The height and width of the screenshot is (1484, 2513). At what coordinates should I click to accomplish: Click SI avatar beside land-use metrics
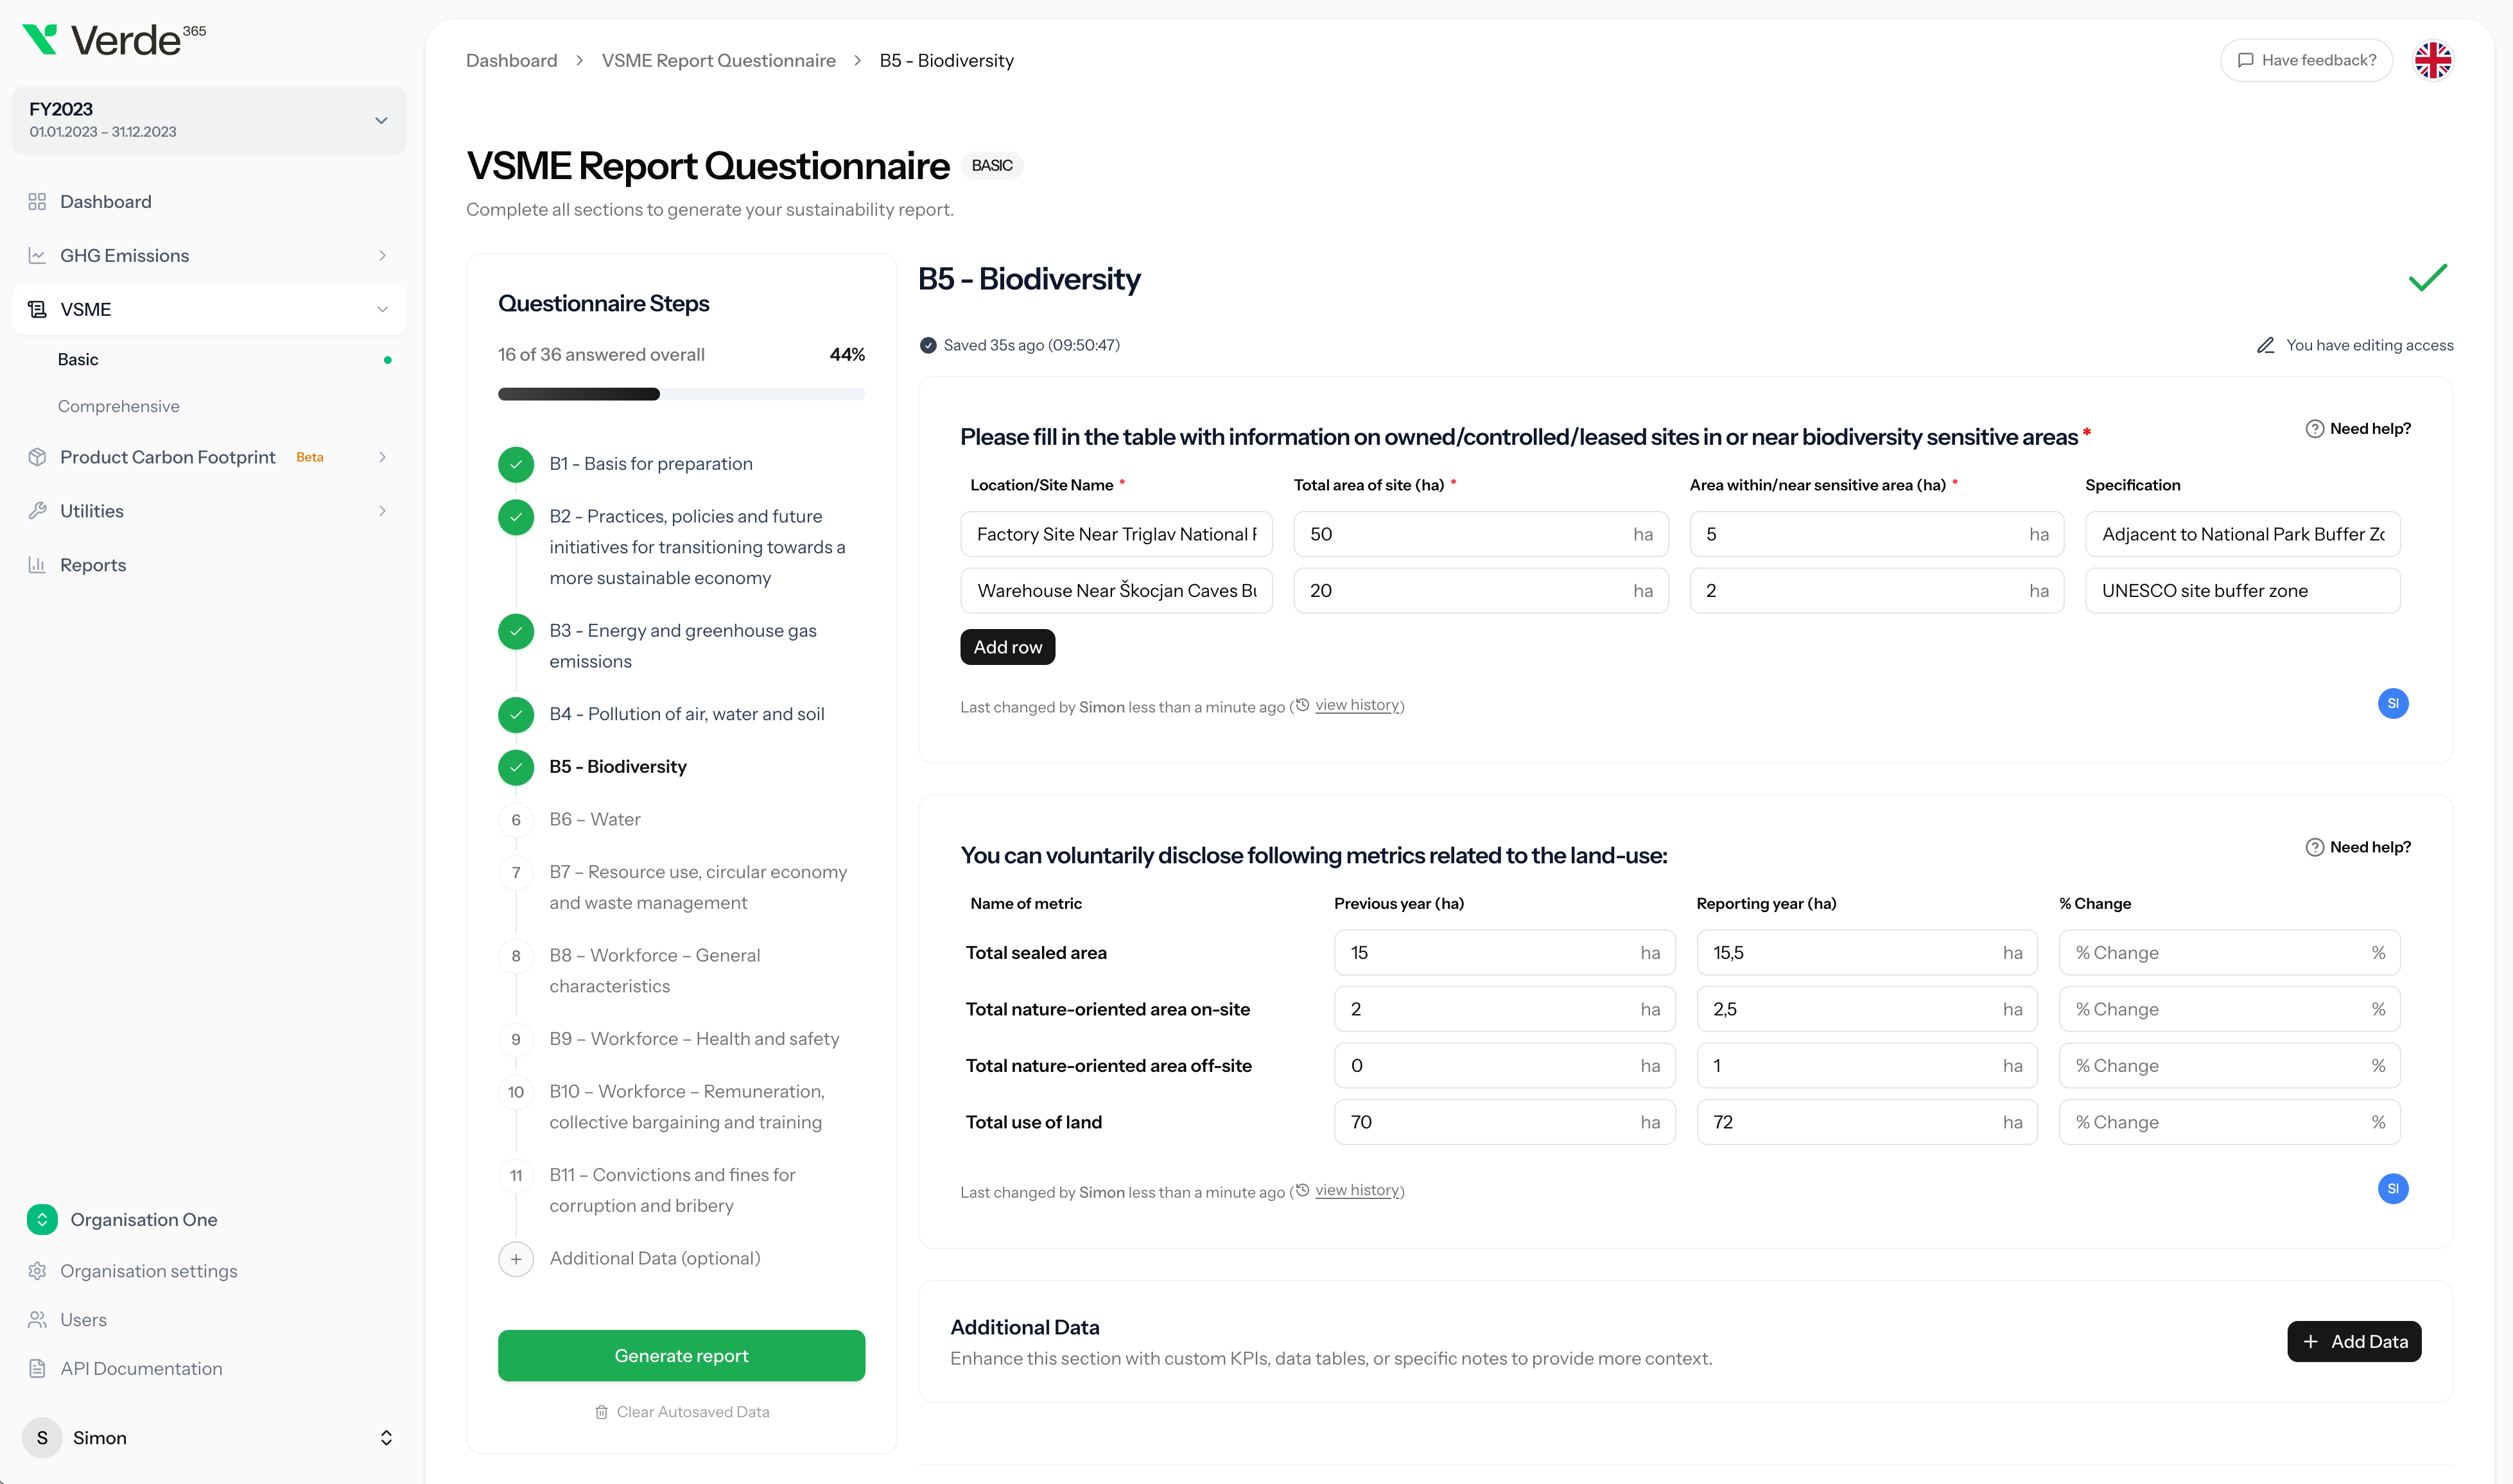click(2392, 1189)
